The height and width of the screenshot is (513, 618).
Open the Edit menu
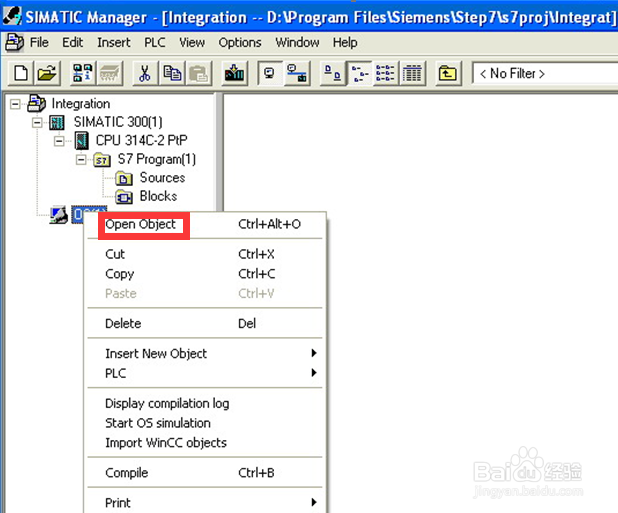(73, 42)
